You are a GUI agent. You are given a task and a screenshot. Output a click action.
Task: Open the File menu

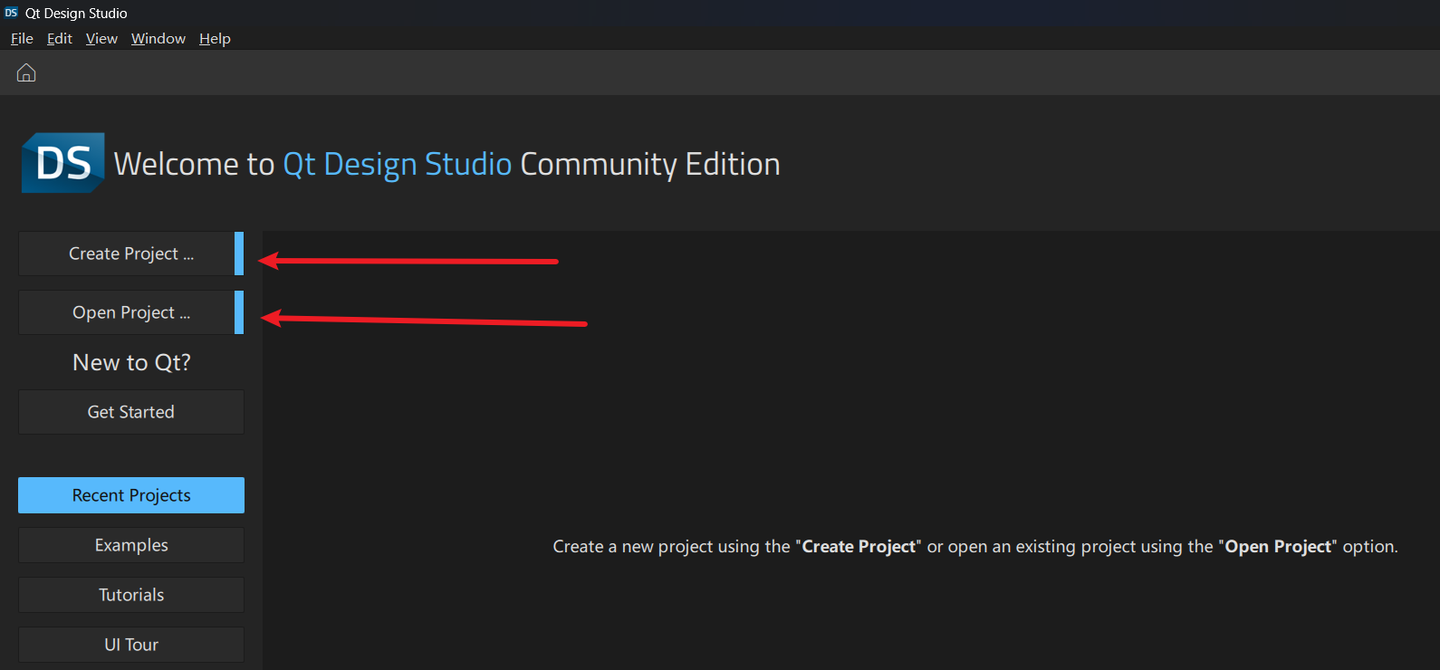point(22,39)
